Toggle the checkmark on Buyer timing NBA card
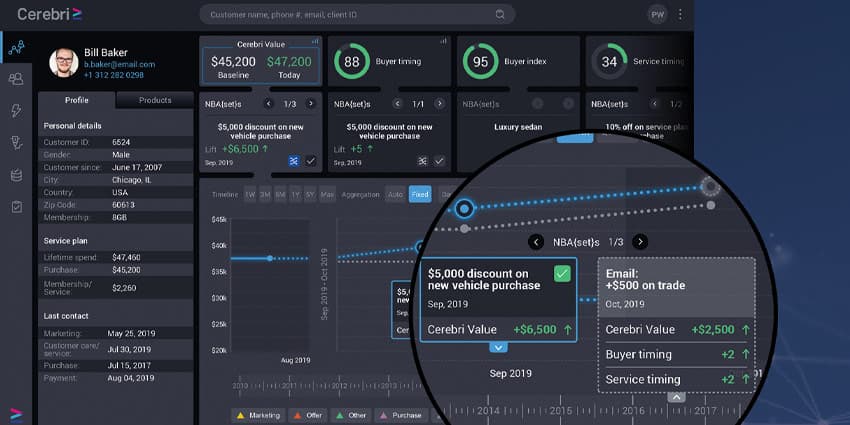This screenshot has height=425, width=850. pyautogui.click(x=439, y=161)
